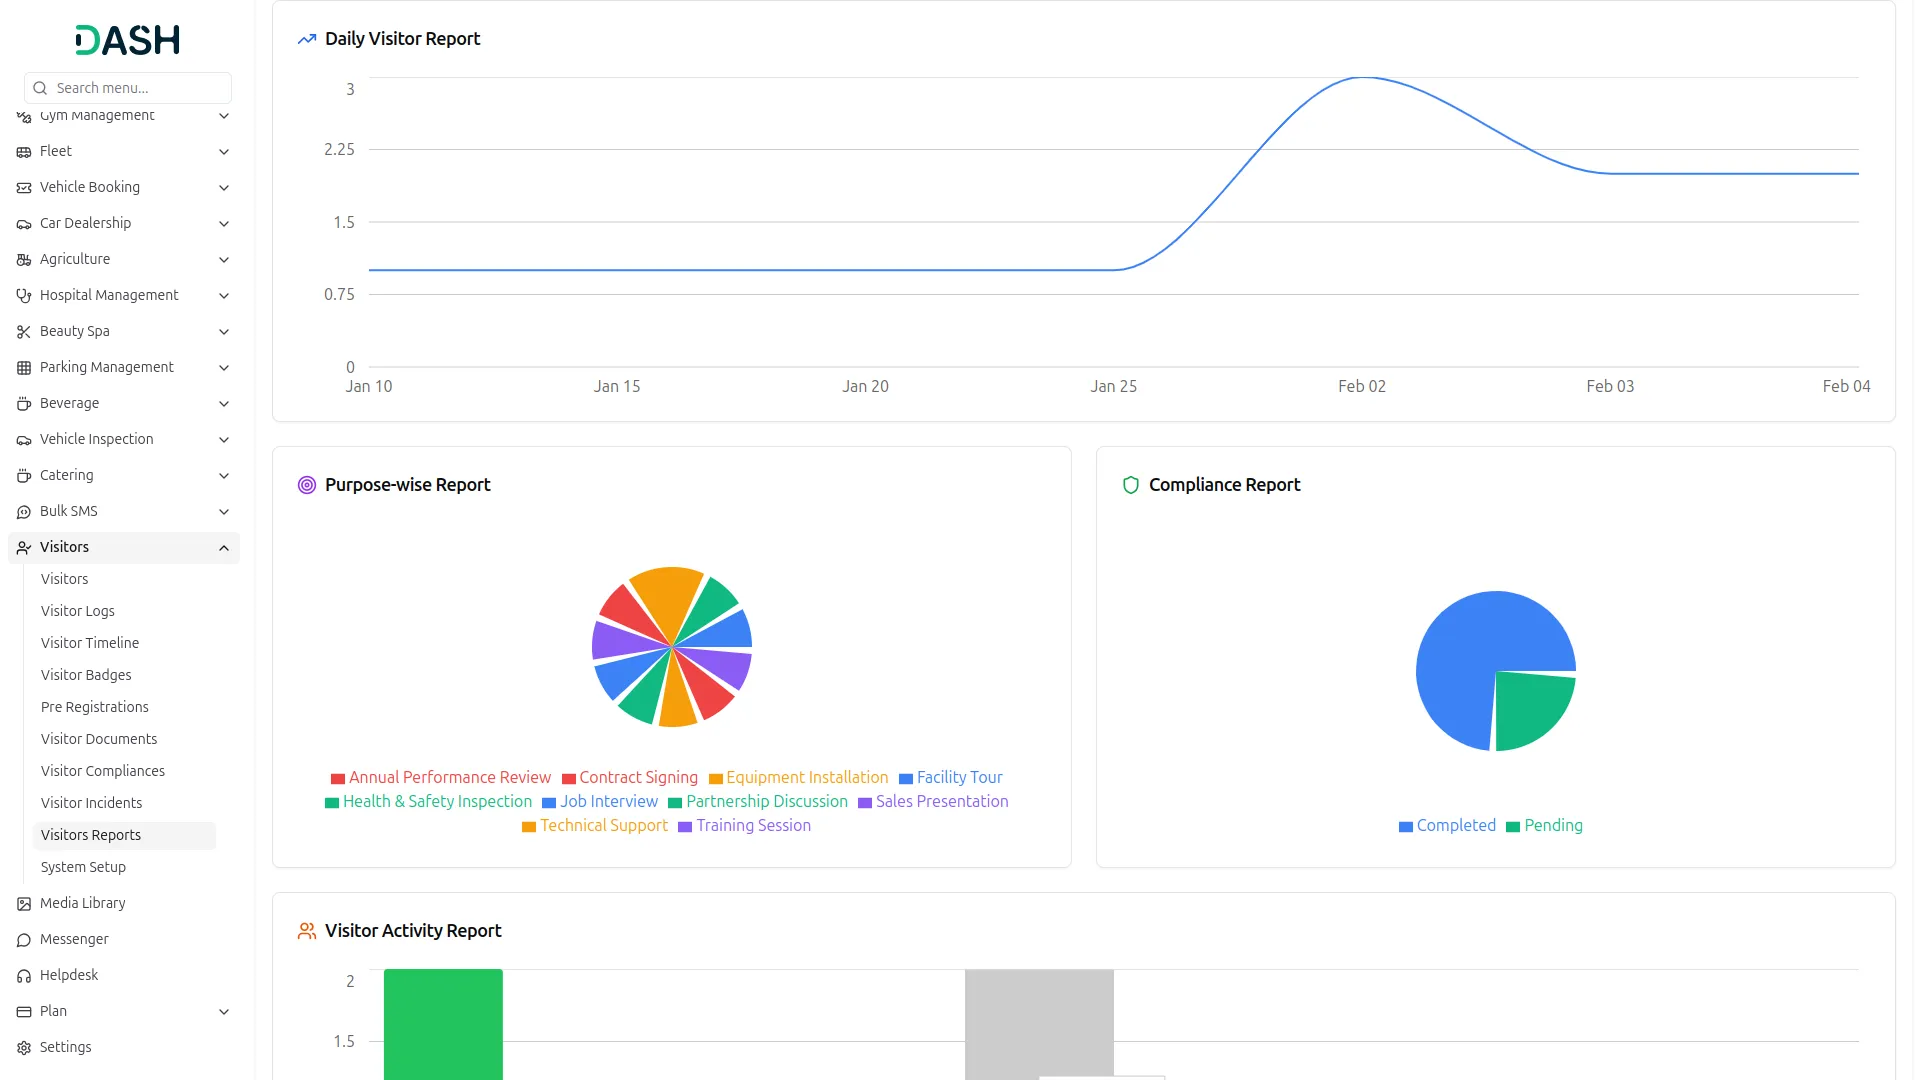This screenshot has height=1080, width=1920.
Task: Expand the Plan menu chevron
Action: coord(224,1012)
